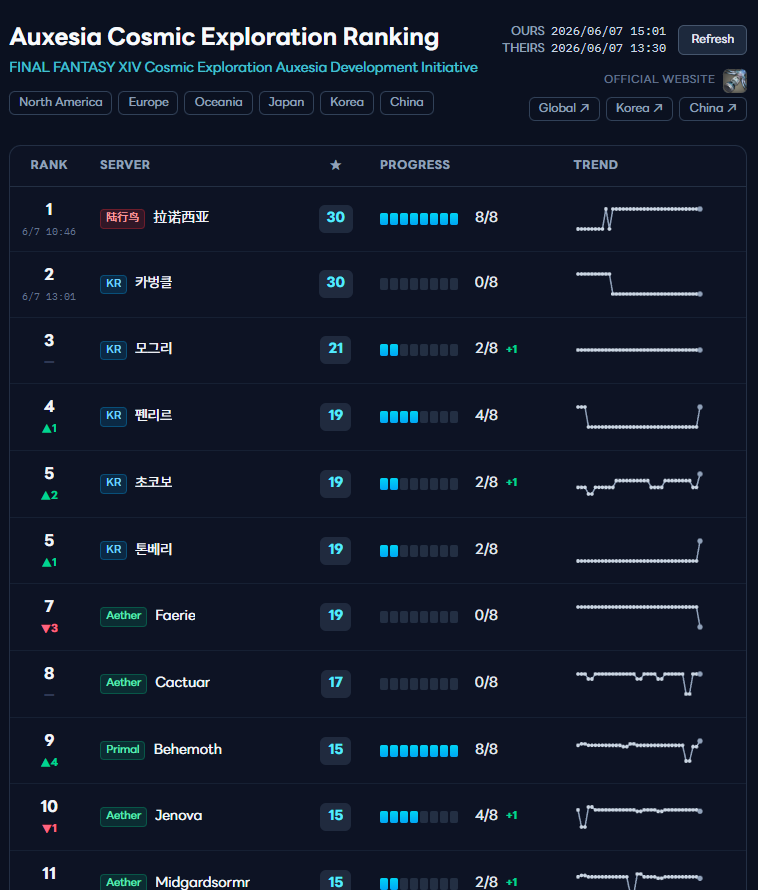Image resolution: width=758 pixels, height=890 pixels.
Task: Click the TREND column header
Action: [596, 165]
